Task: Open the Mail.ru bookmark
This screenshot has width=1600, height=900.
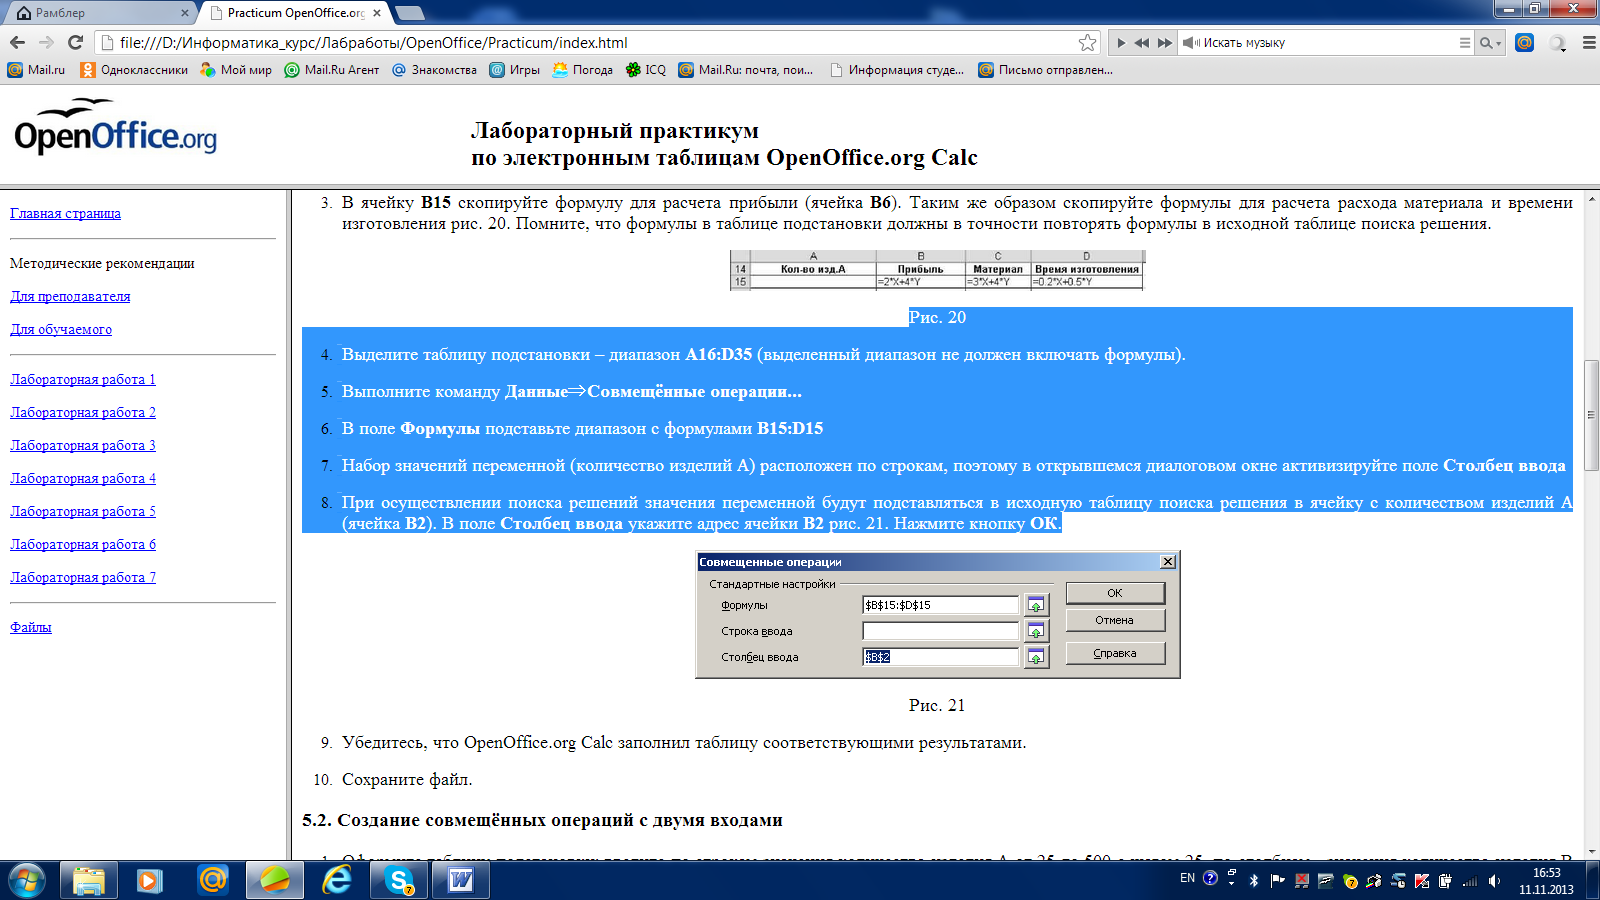Action: tap(36, 70)
